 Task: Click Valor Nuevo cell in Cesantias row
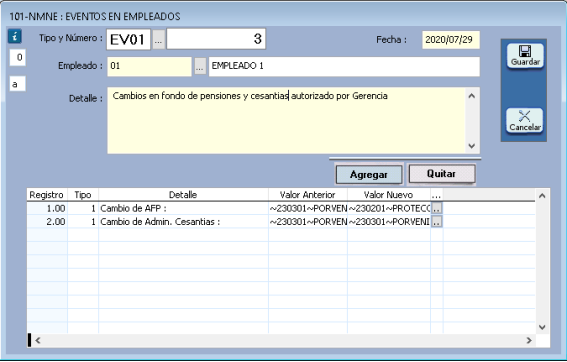(x=389, y=222)
